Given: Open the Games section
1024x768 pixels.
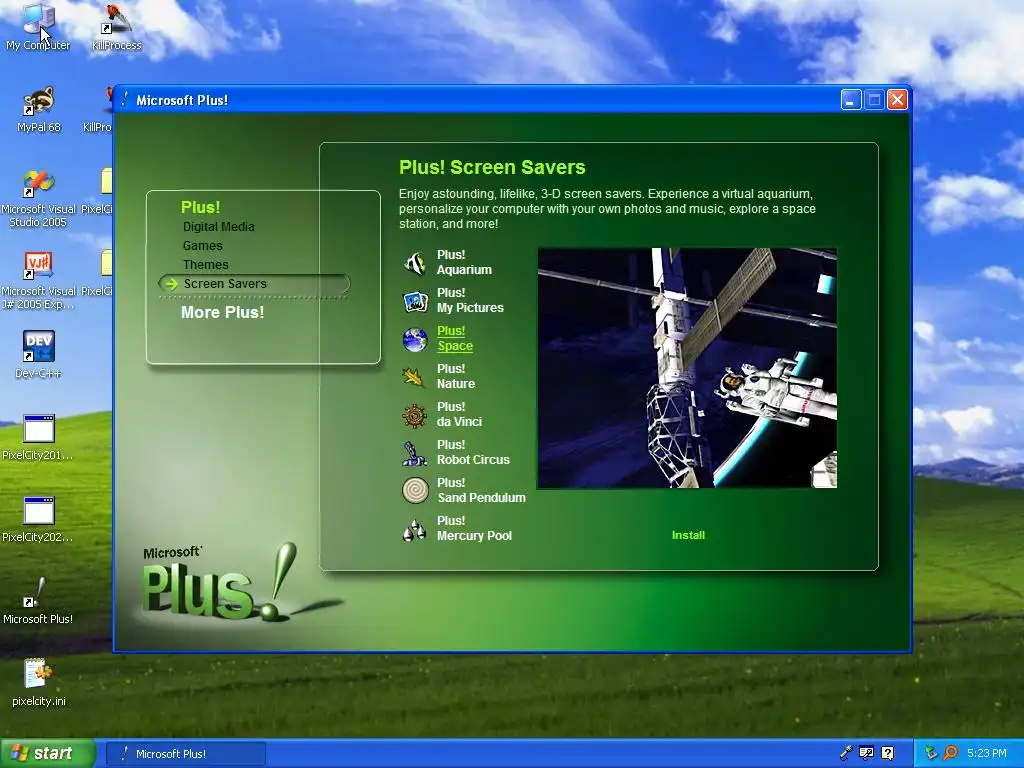Looking at the screenshot, I should [x=202, y=246].
